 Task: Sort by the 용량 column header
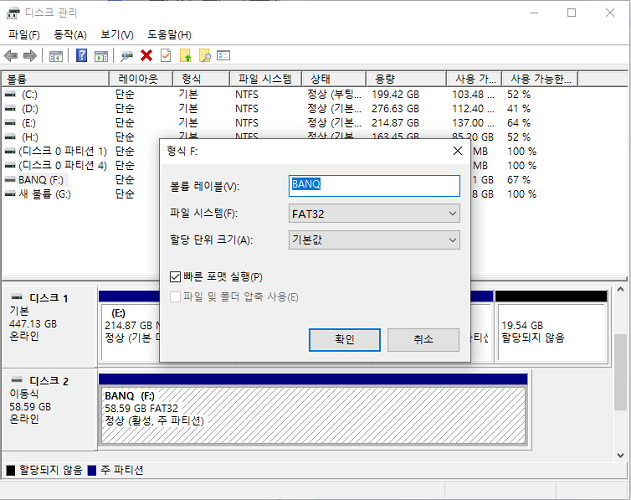tap(406, 79)
